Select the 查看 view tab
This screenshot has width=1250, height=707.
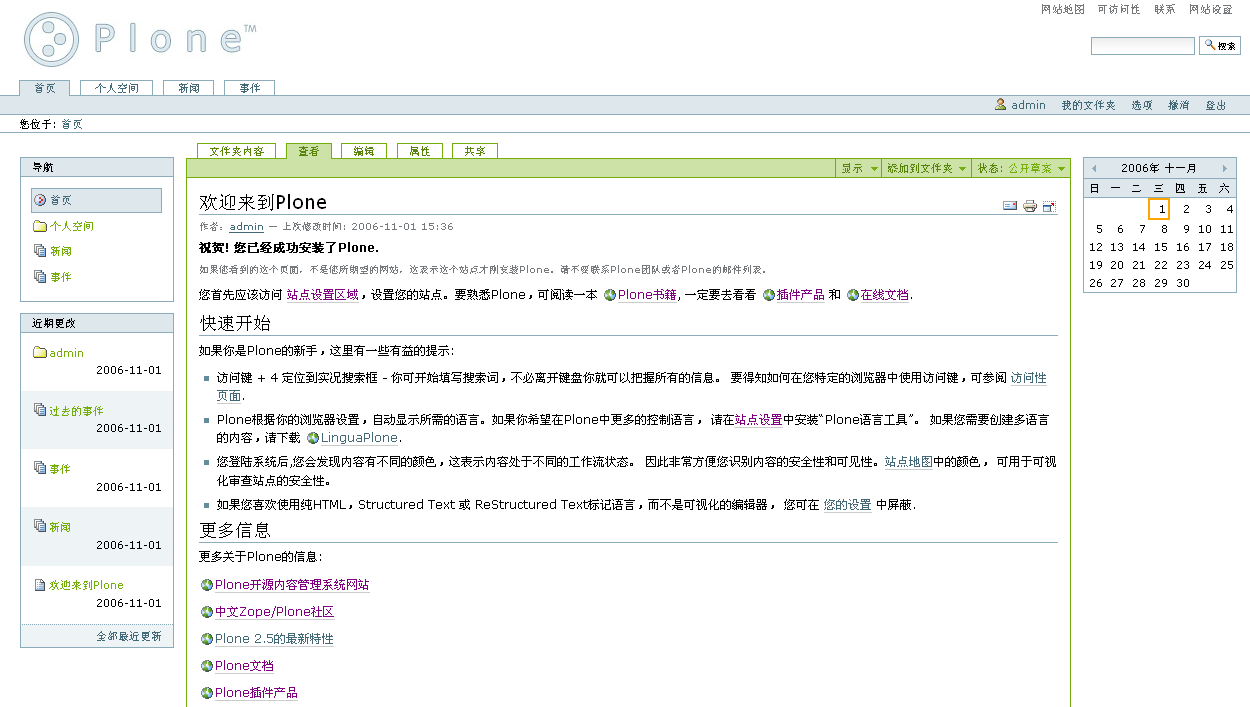pyautogui.click(x=309, y=151)
